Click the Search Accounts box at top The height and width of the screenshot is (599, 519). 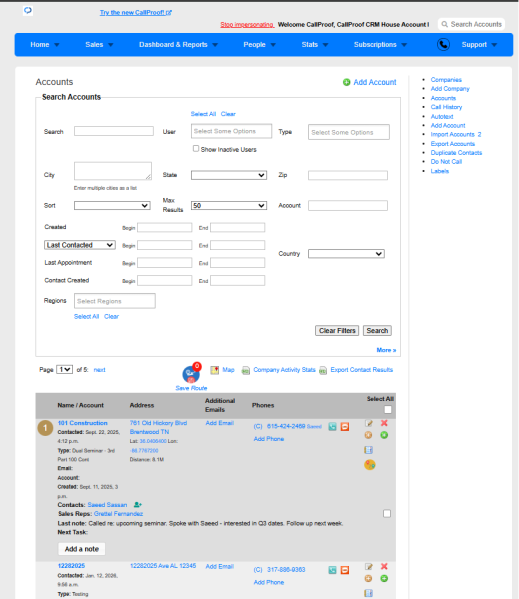pyautogui.click(x=471, y=24)
